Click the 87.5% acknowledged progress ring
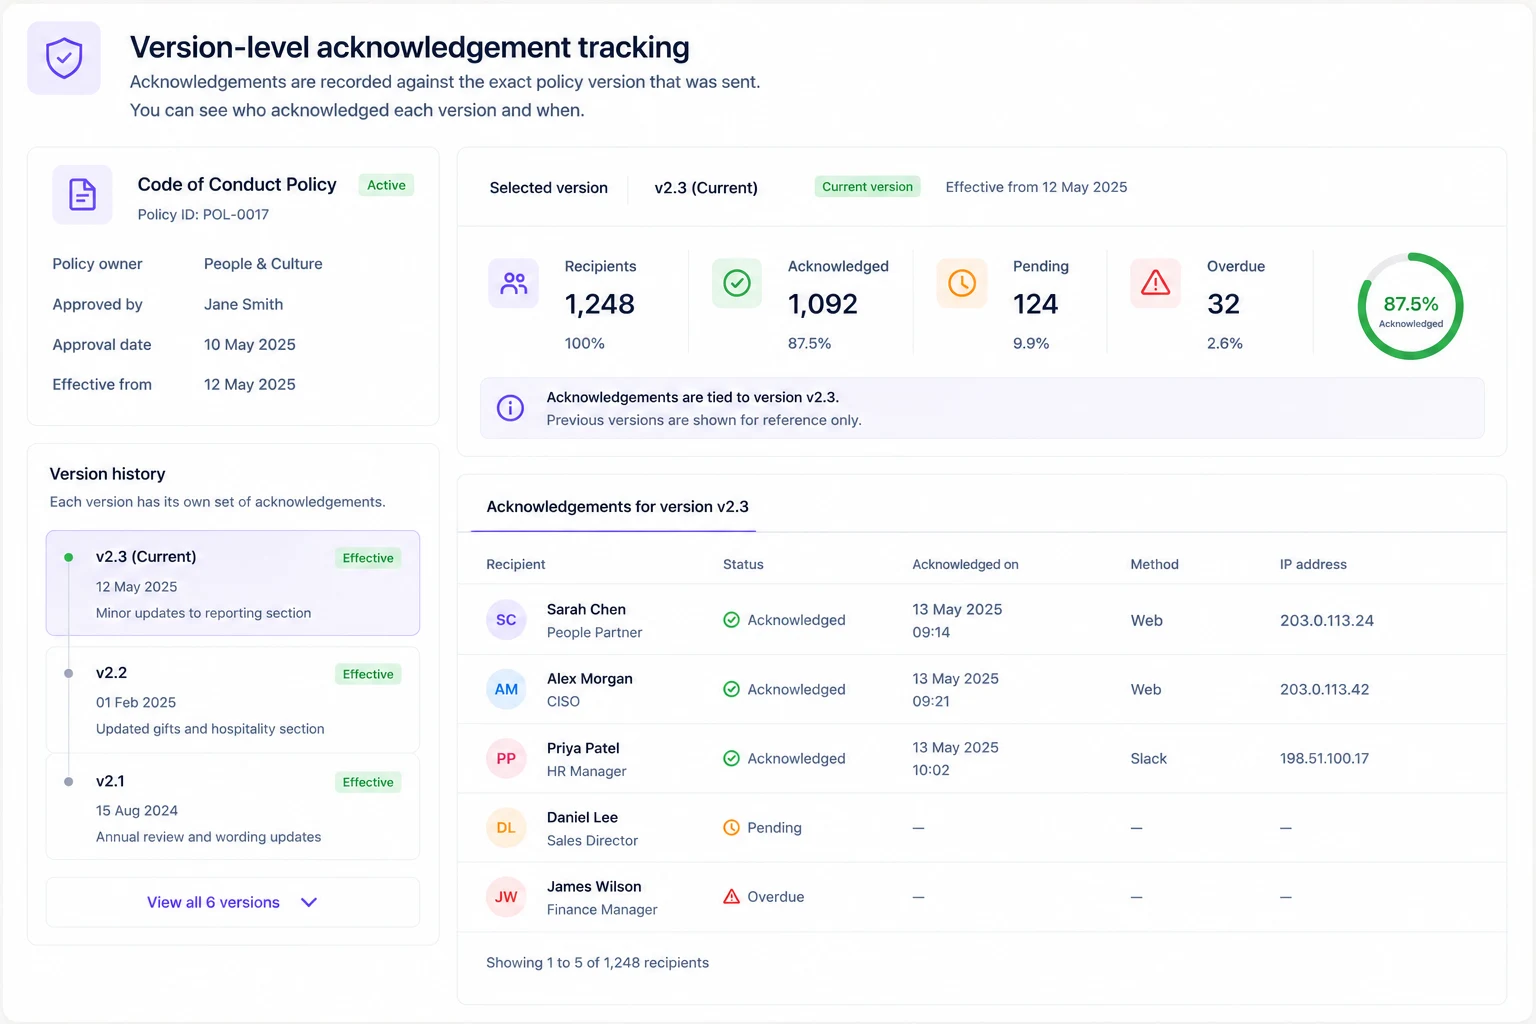The height and width of the screenshot is (1024, 1536). 1410,306
